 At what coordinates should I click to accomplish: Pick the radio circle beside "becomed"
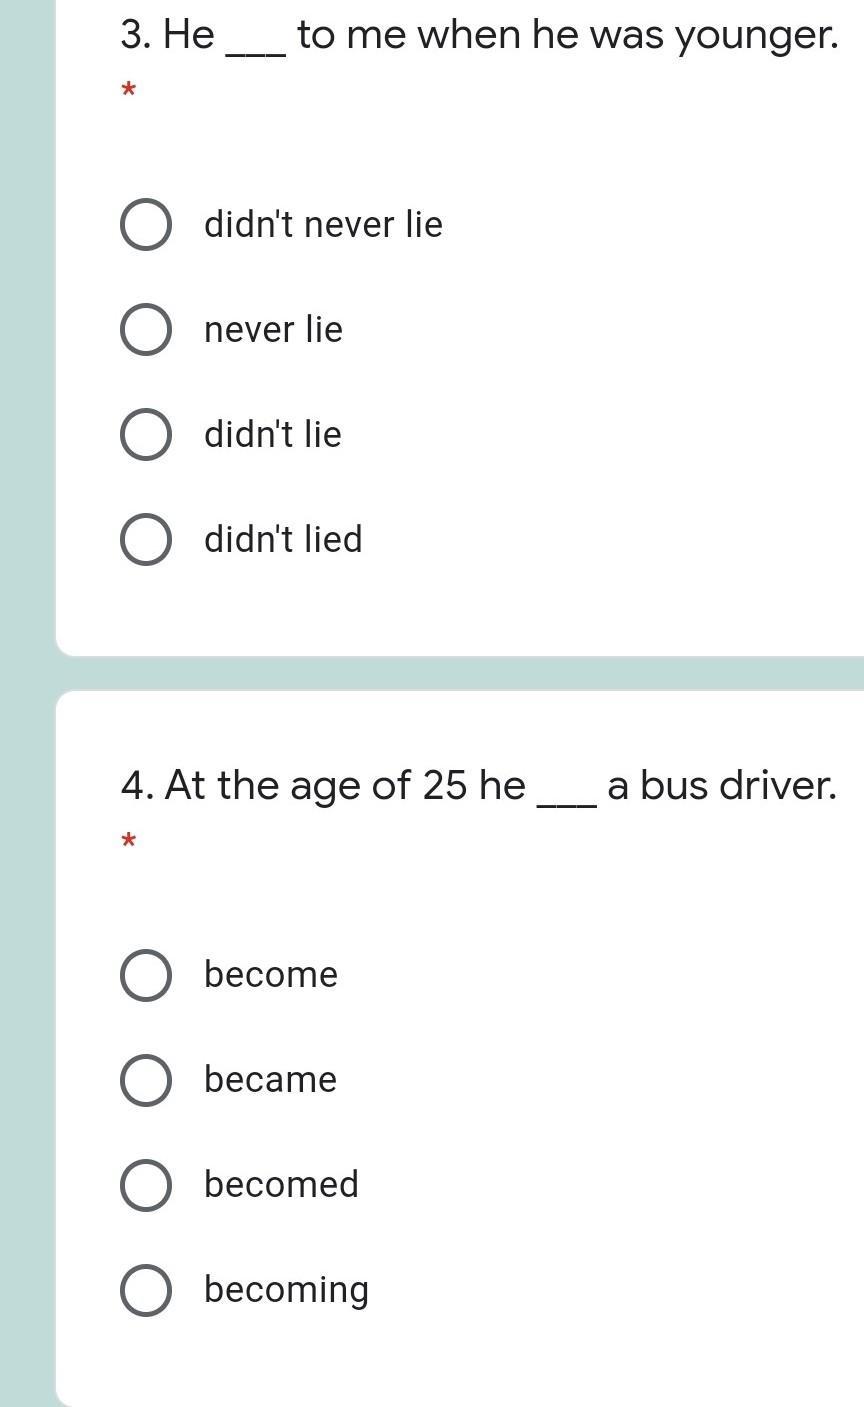click(145, 1185)
